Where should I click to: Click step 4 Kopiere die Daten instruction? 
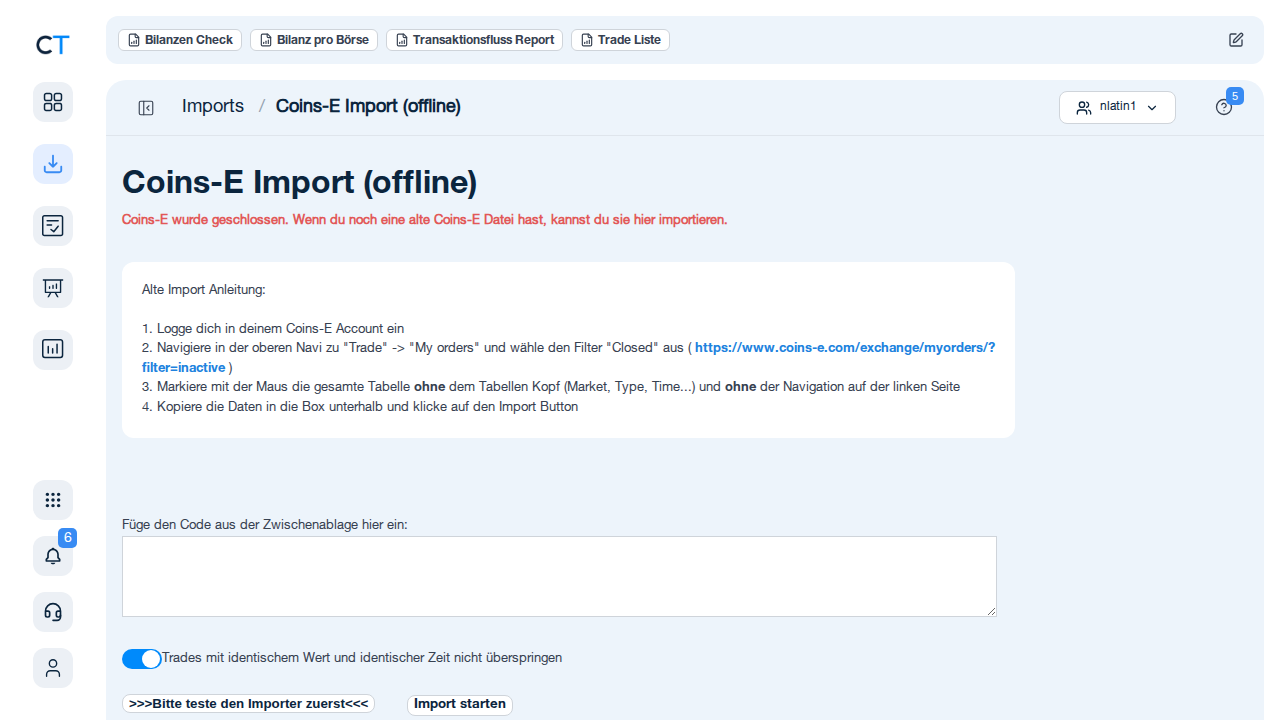pos(360,407)
